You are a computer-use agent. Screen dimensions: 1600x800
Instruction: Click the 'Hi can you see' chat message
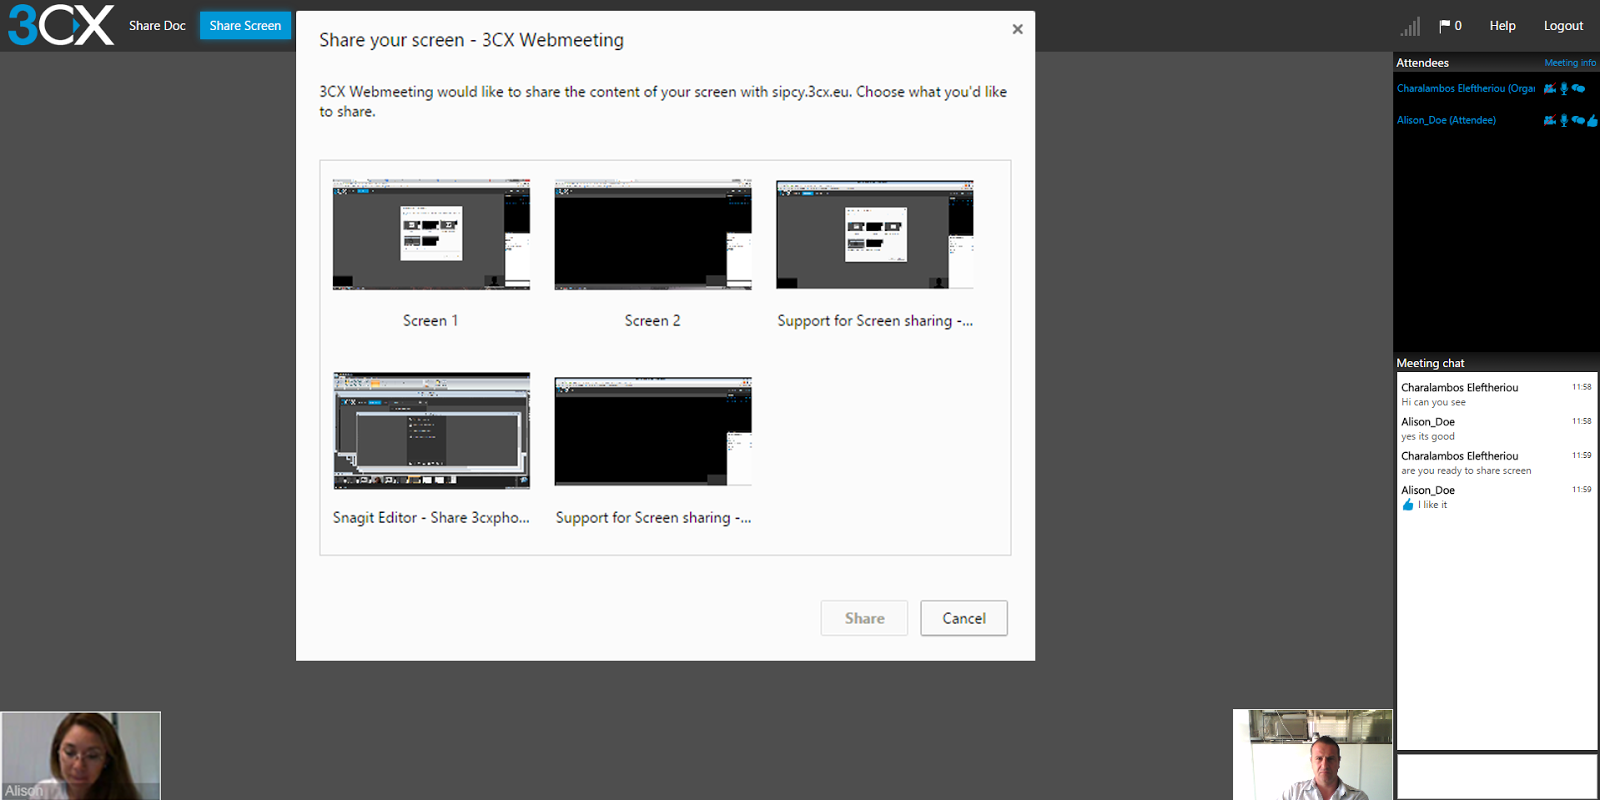pyautogui.click(x=1433, y=403)
